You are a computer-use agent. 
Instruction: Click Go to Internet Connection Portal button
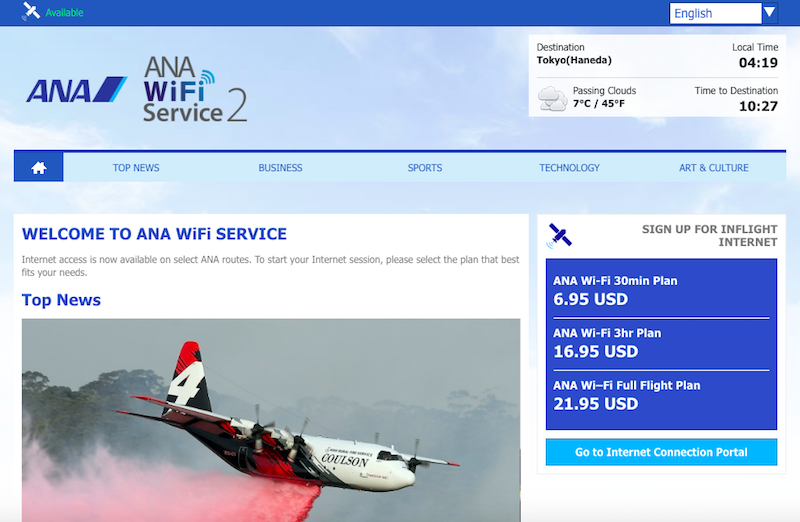click(x=661, y=452)
